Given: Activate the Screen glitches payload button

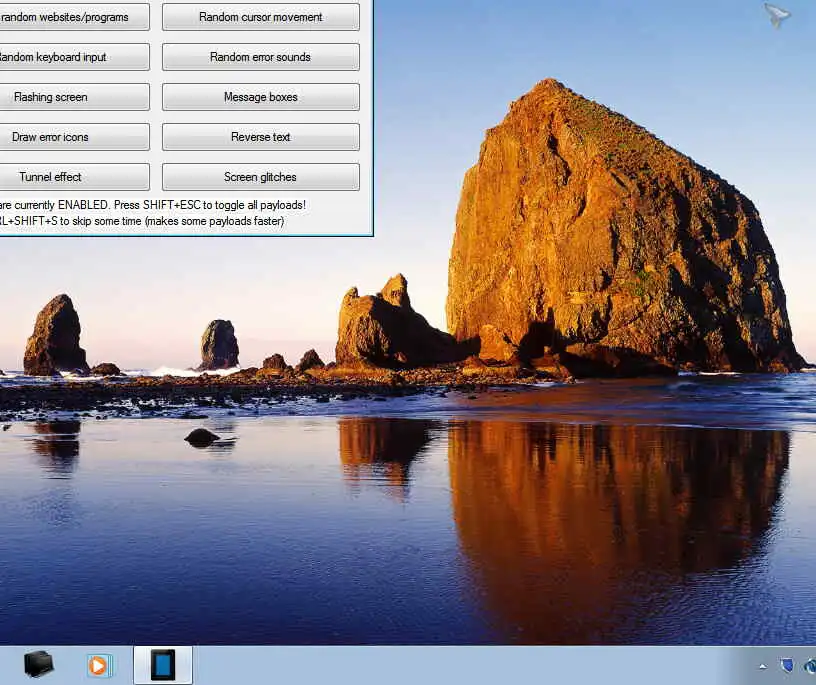Looking at the screenshot, I should 261,177.
